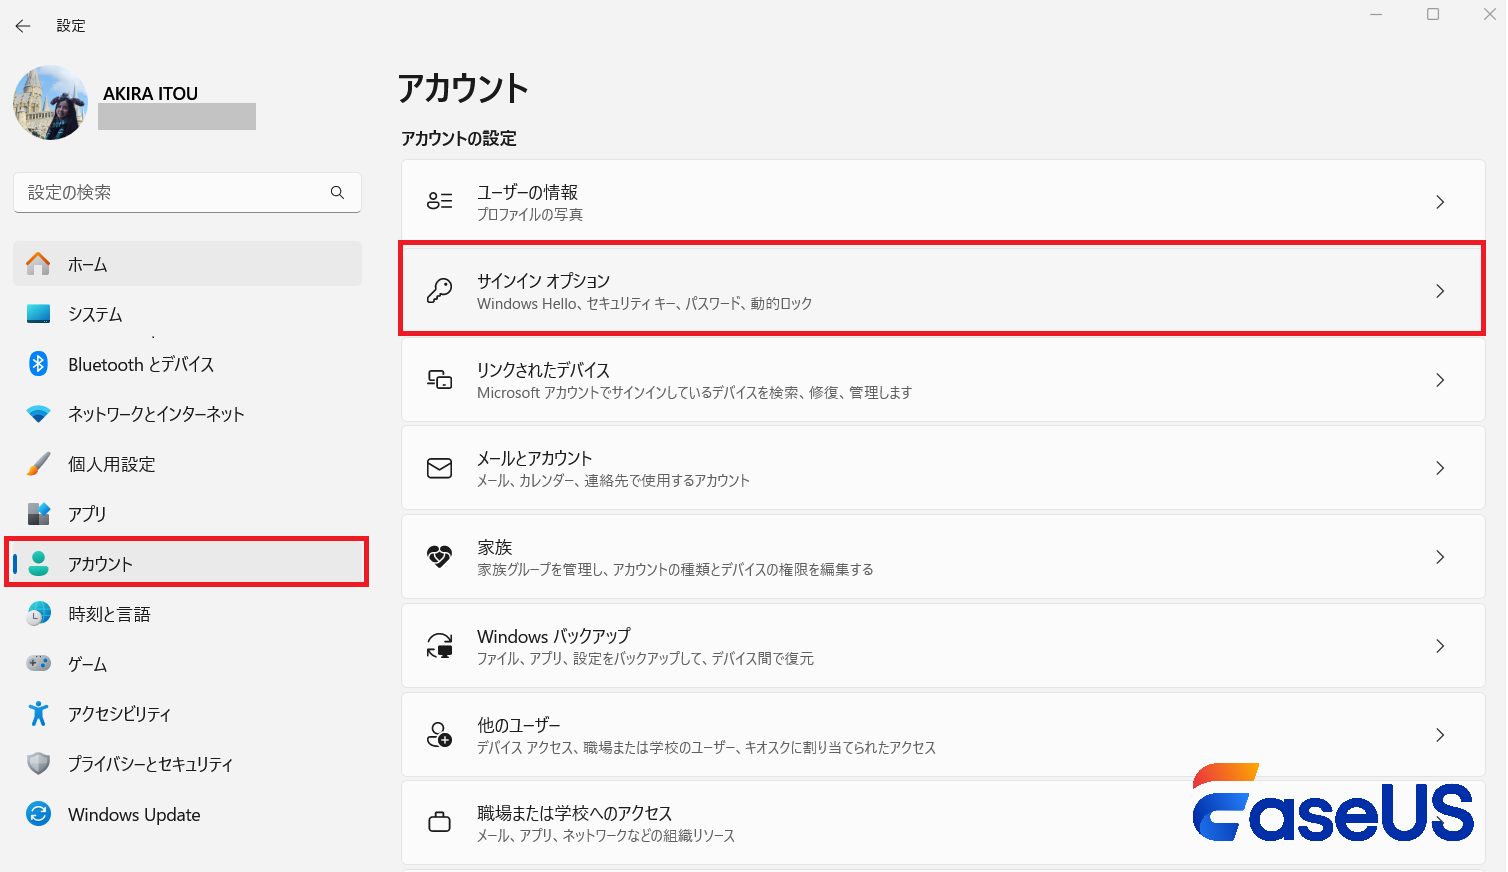Click the AKIRA ITOU profile picture

coord(51,103)
